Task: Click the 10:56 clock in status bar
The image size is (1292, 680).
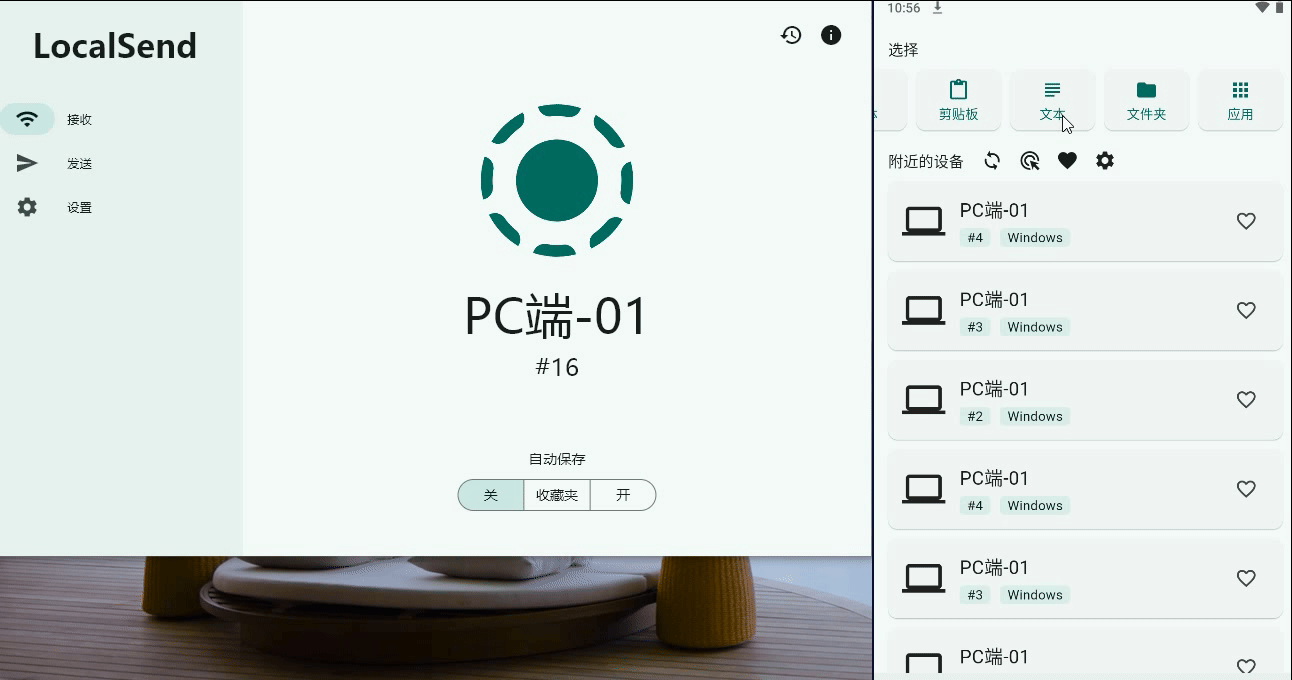Action: coord(903,8)
